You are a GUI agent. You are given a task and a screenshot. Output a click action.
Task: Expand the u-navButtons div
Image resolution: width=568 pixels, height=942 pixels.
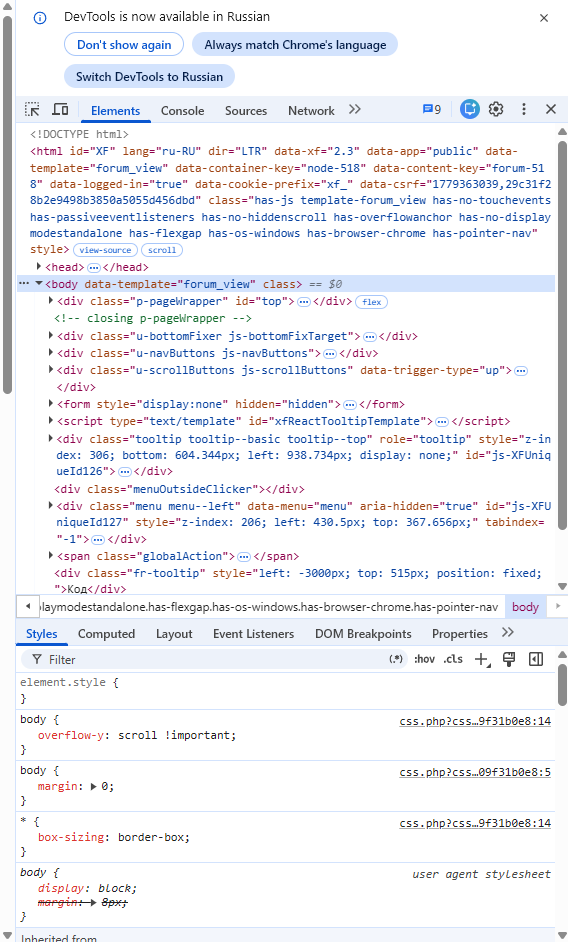click(51, 353)
